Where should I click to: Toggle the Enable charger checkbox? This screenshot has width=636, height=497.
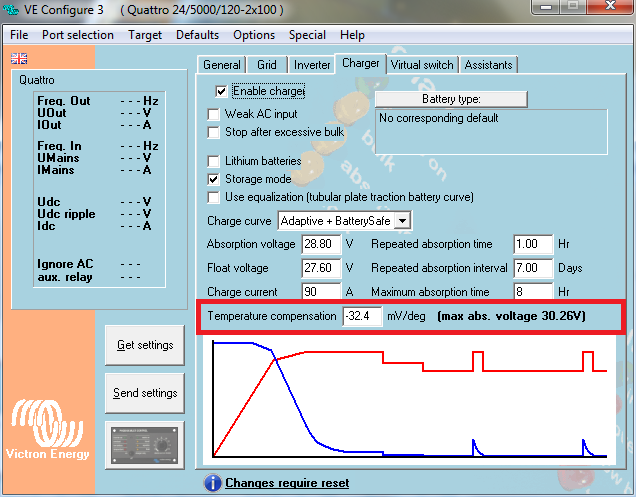click(x=221, y=92)
